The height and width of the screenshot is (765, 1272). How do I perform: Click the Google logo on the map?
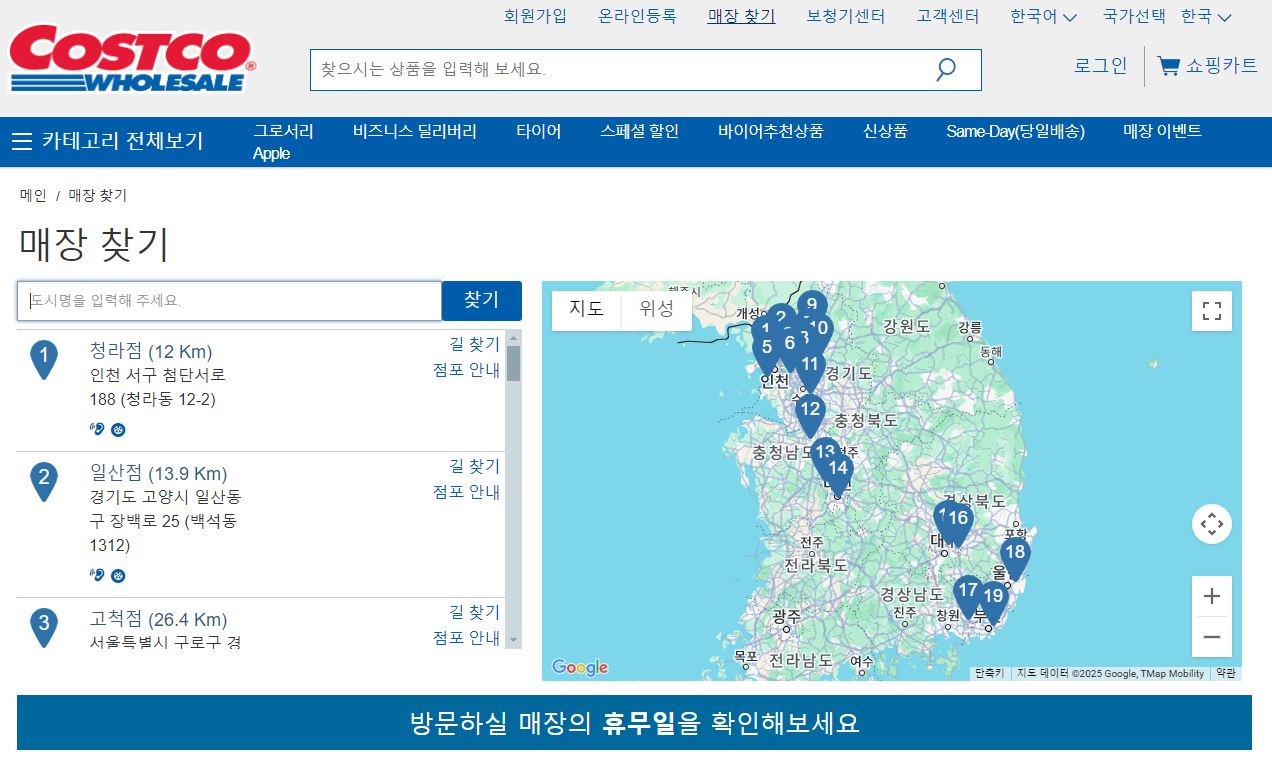coord(580,667)
